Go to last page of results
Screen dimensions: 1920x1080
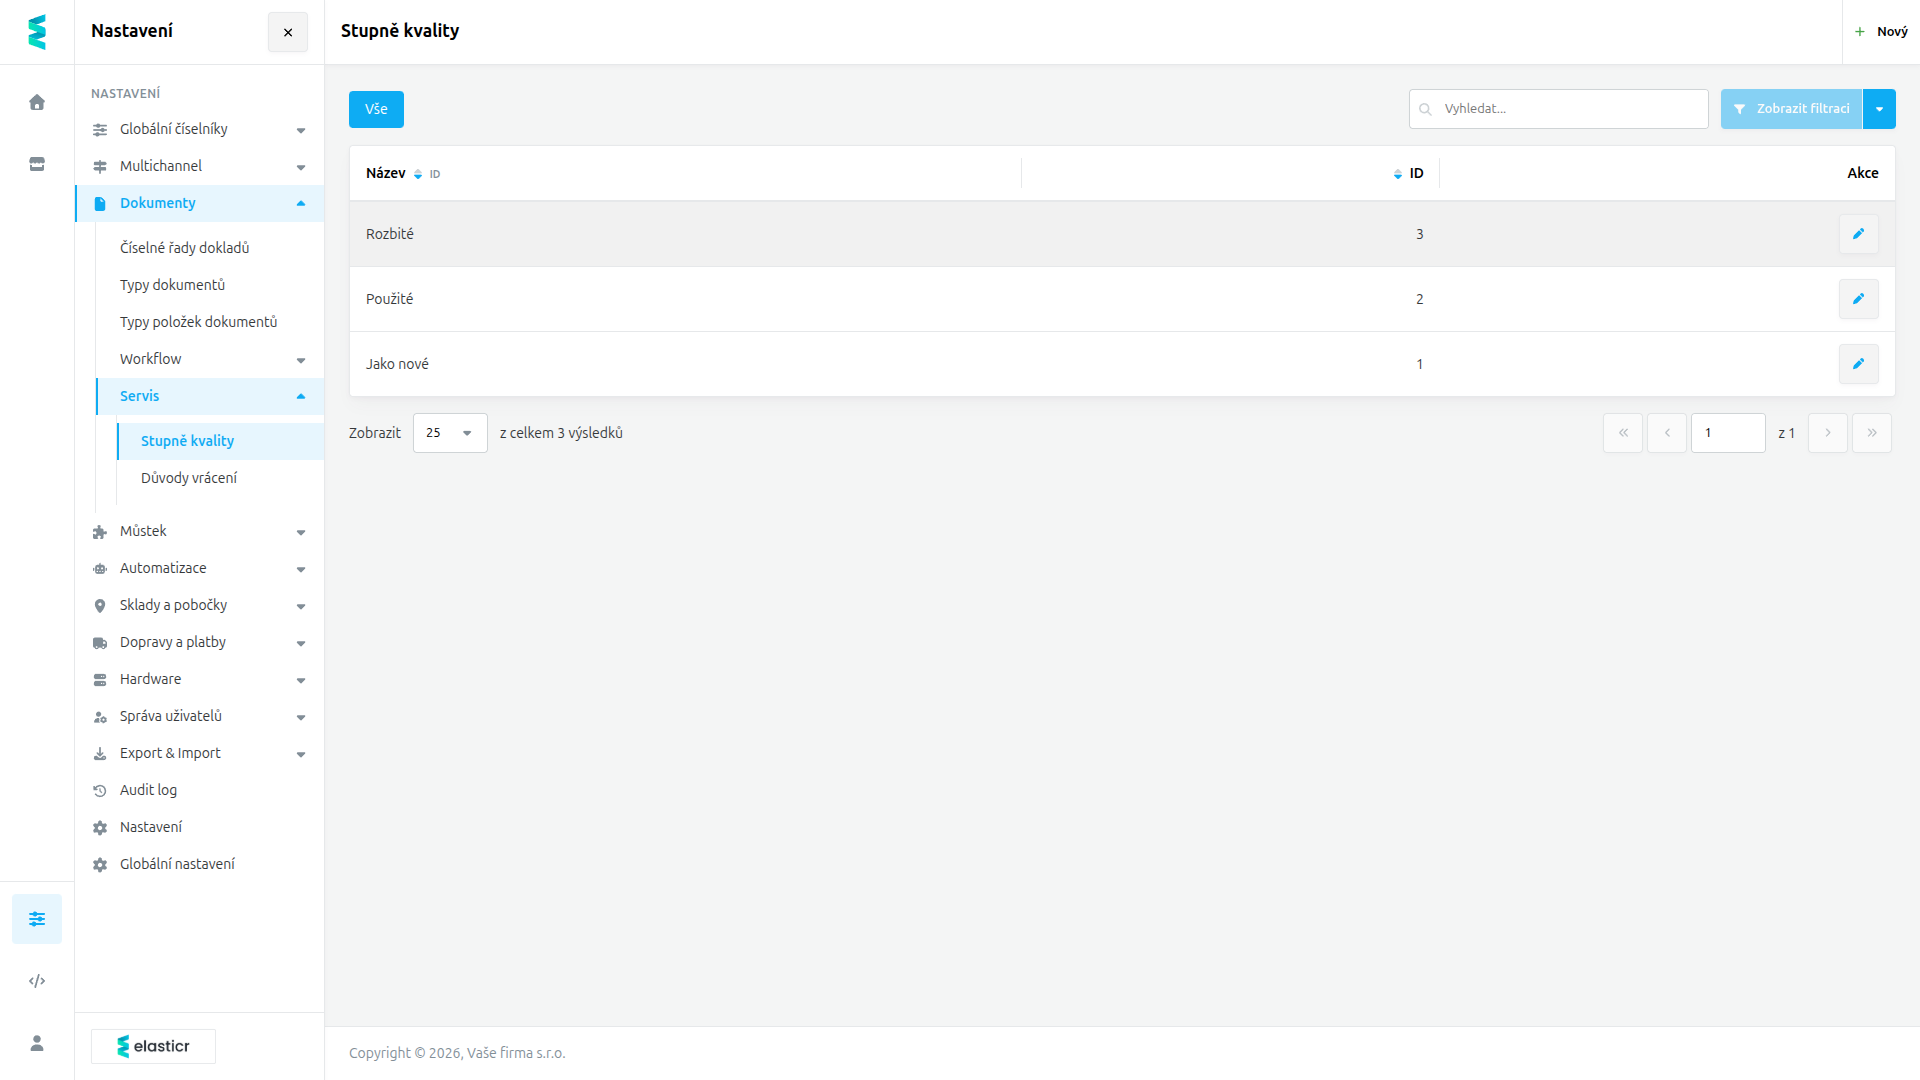click(1872, 433)
